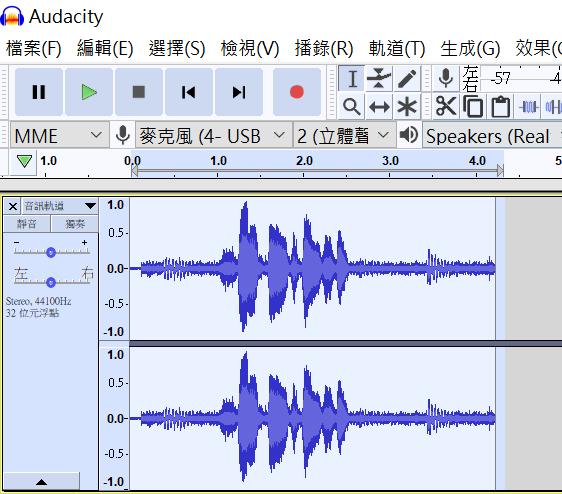The height and width of the screenshot is (494, 562).
Task: Select the Multi-tool asterisk icon
Action: click(x=406, y=106)
